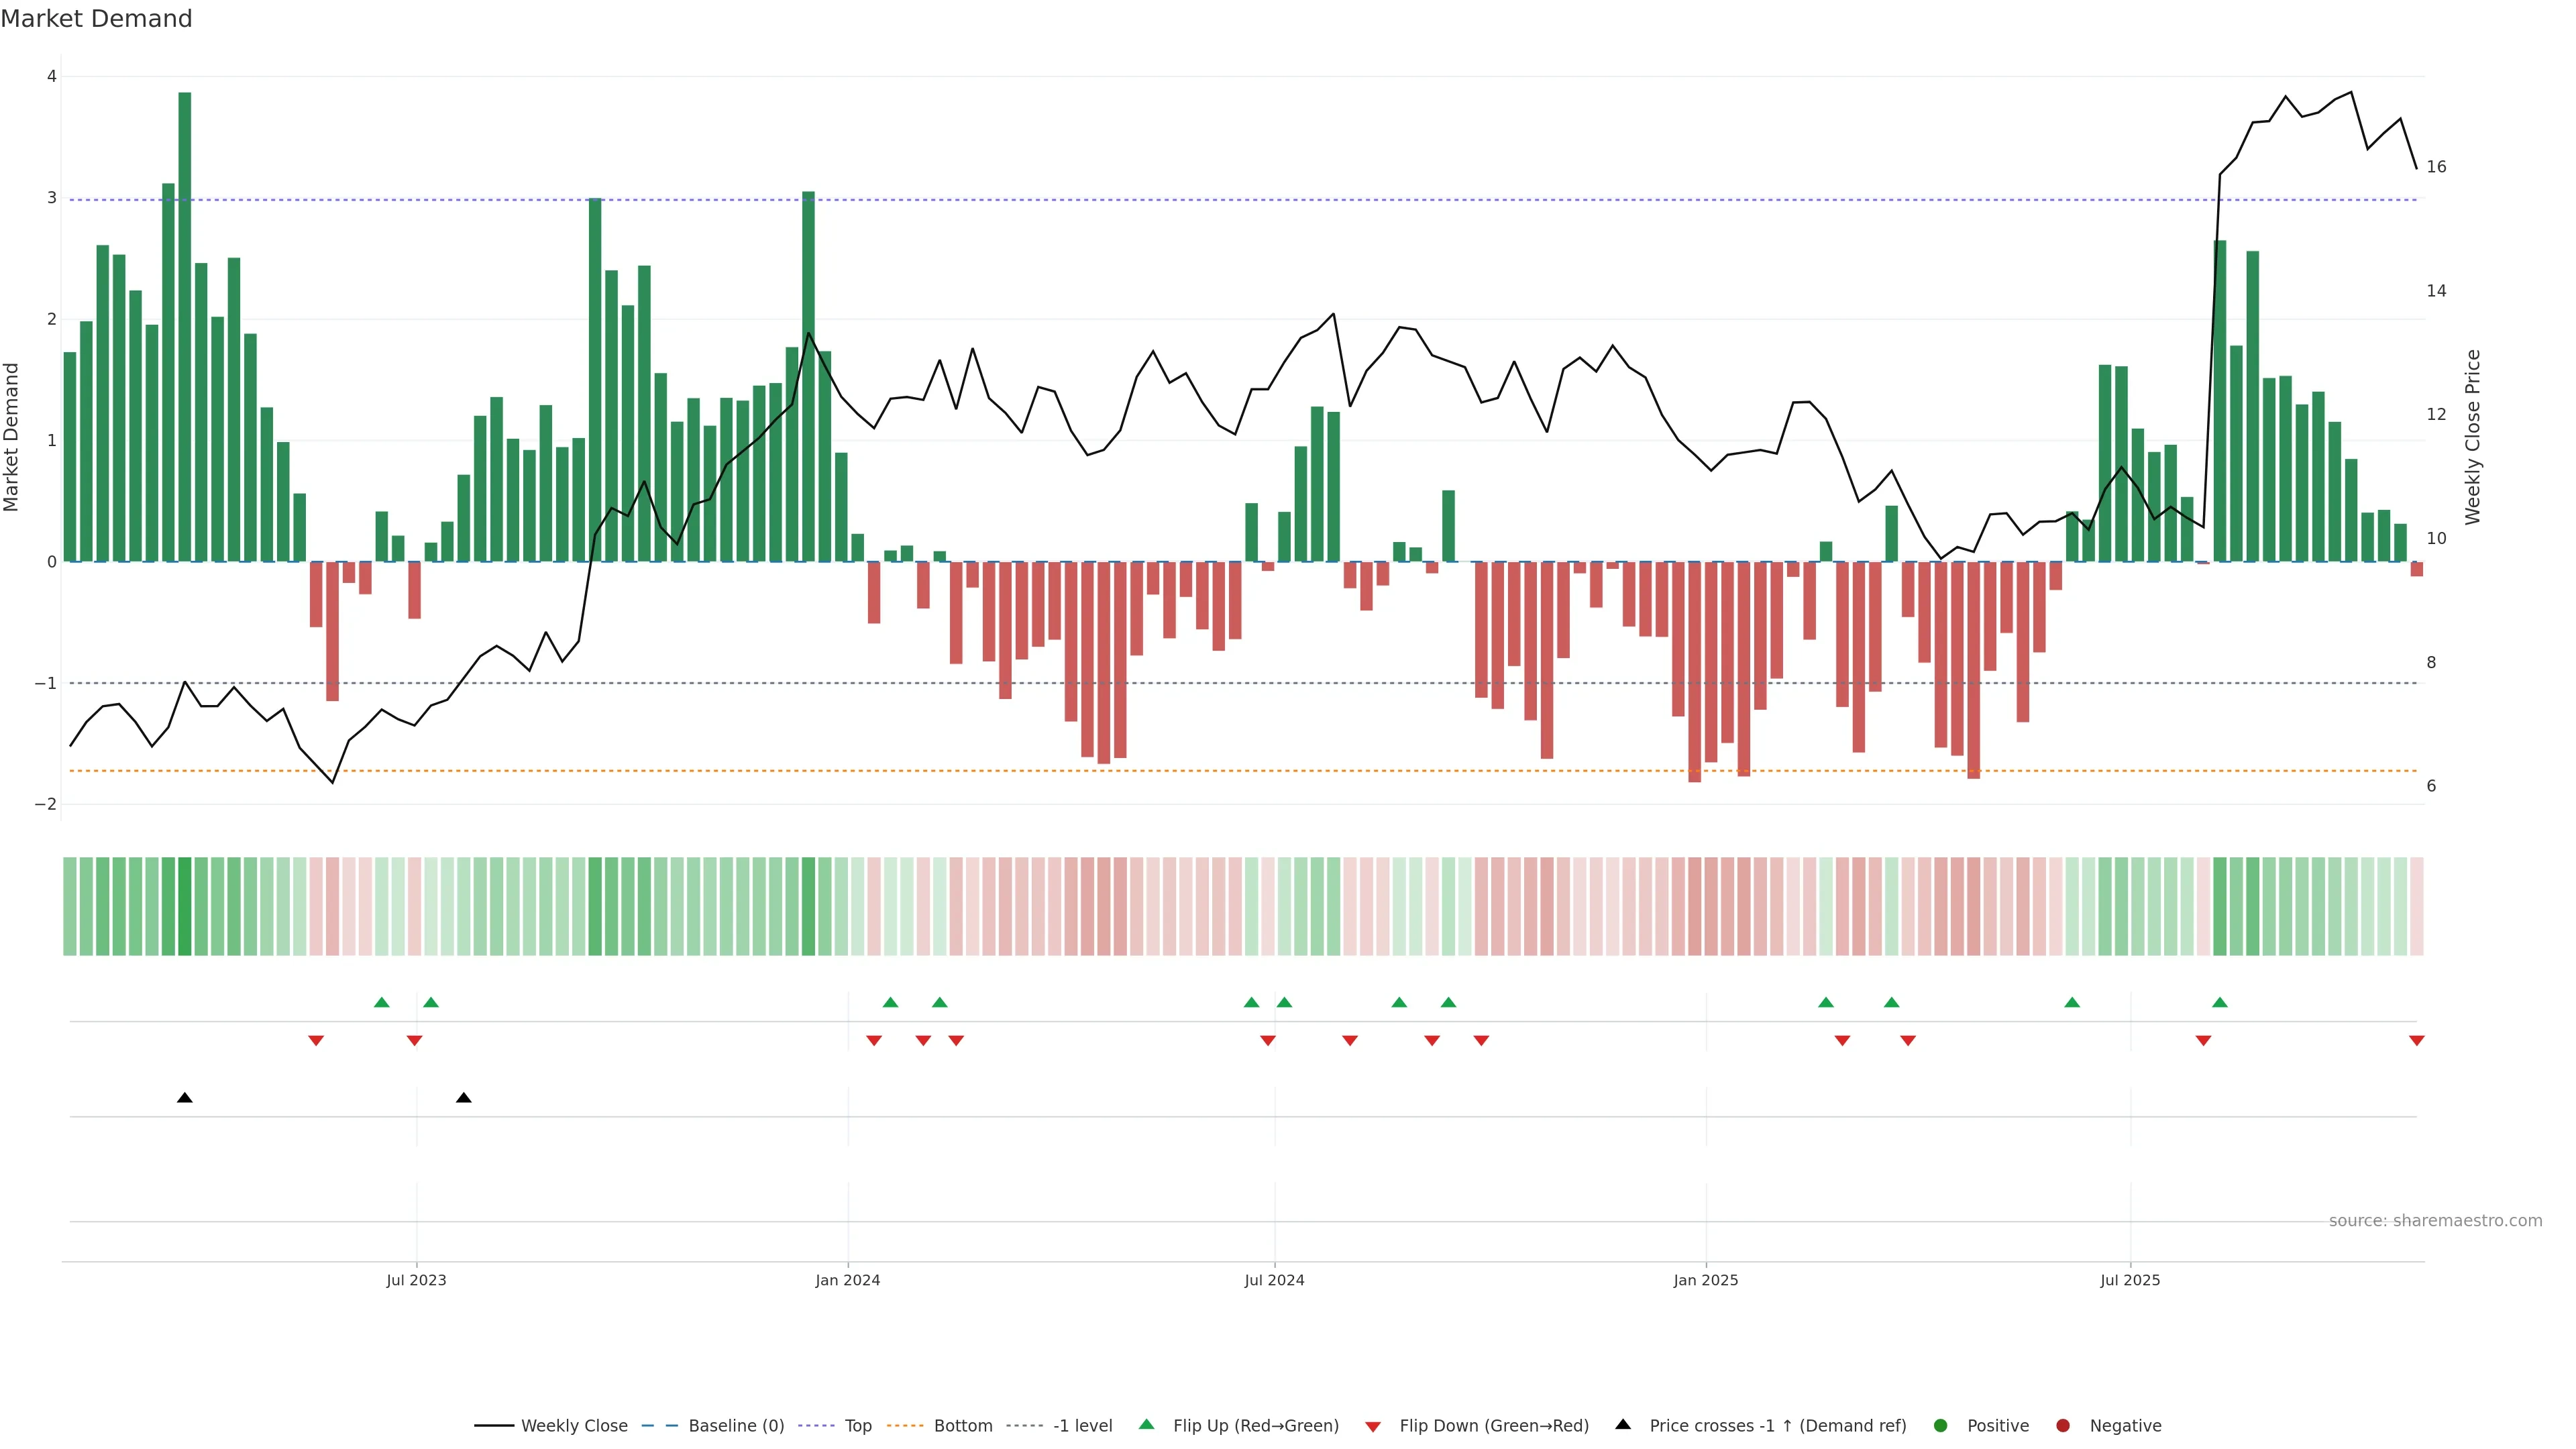Toggle the Weekly Close legend entry

click(x=573, y=1425)
